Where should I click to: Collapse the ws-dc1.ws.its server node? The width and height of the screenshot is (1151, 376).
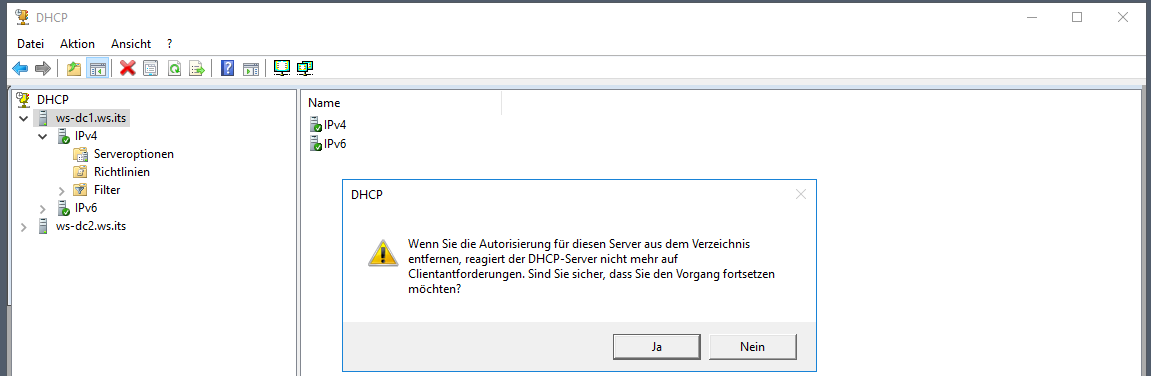[x=24, y=118]
